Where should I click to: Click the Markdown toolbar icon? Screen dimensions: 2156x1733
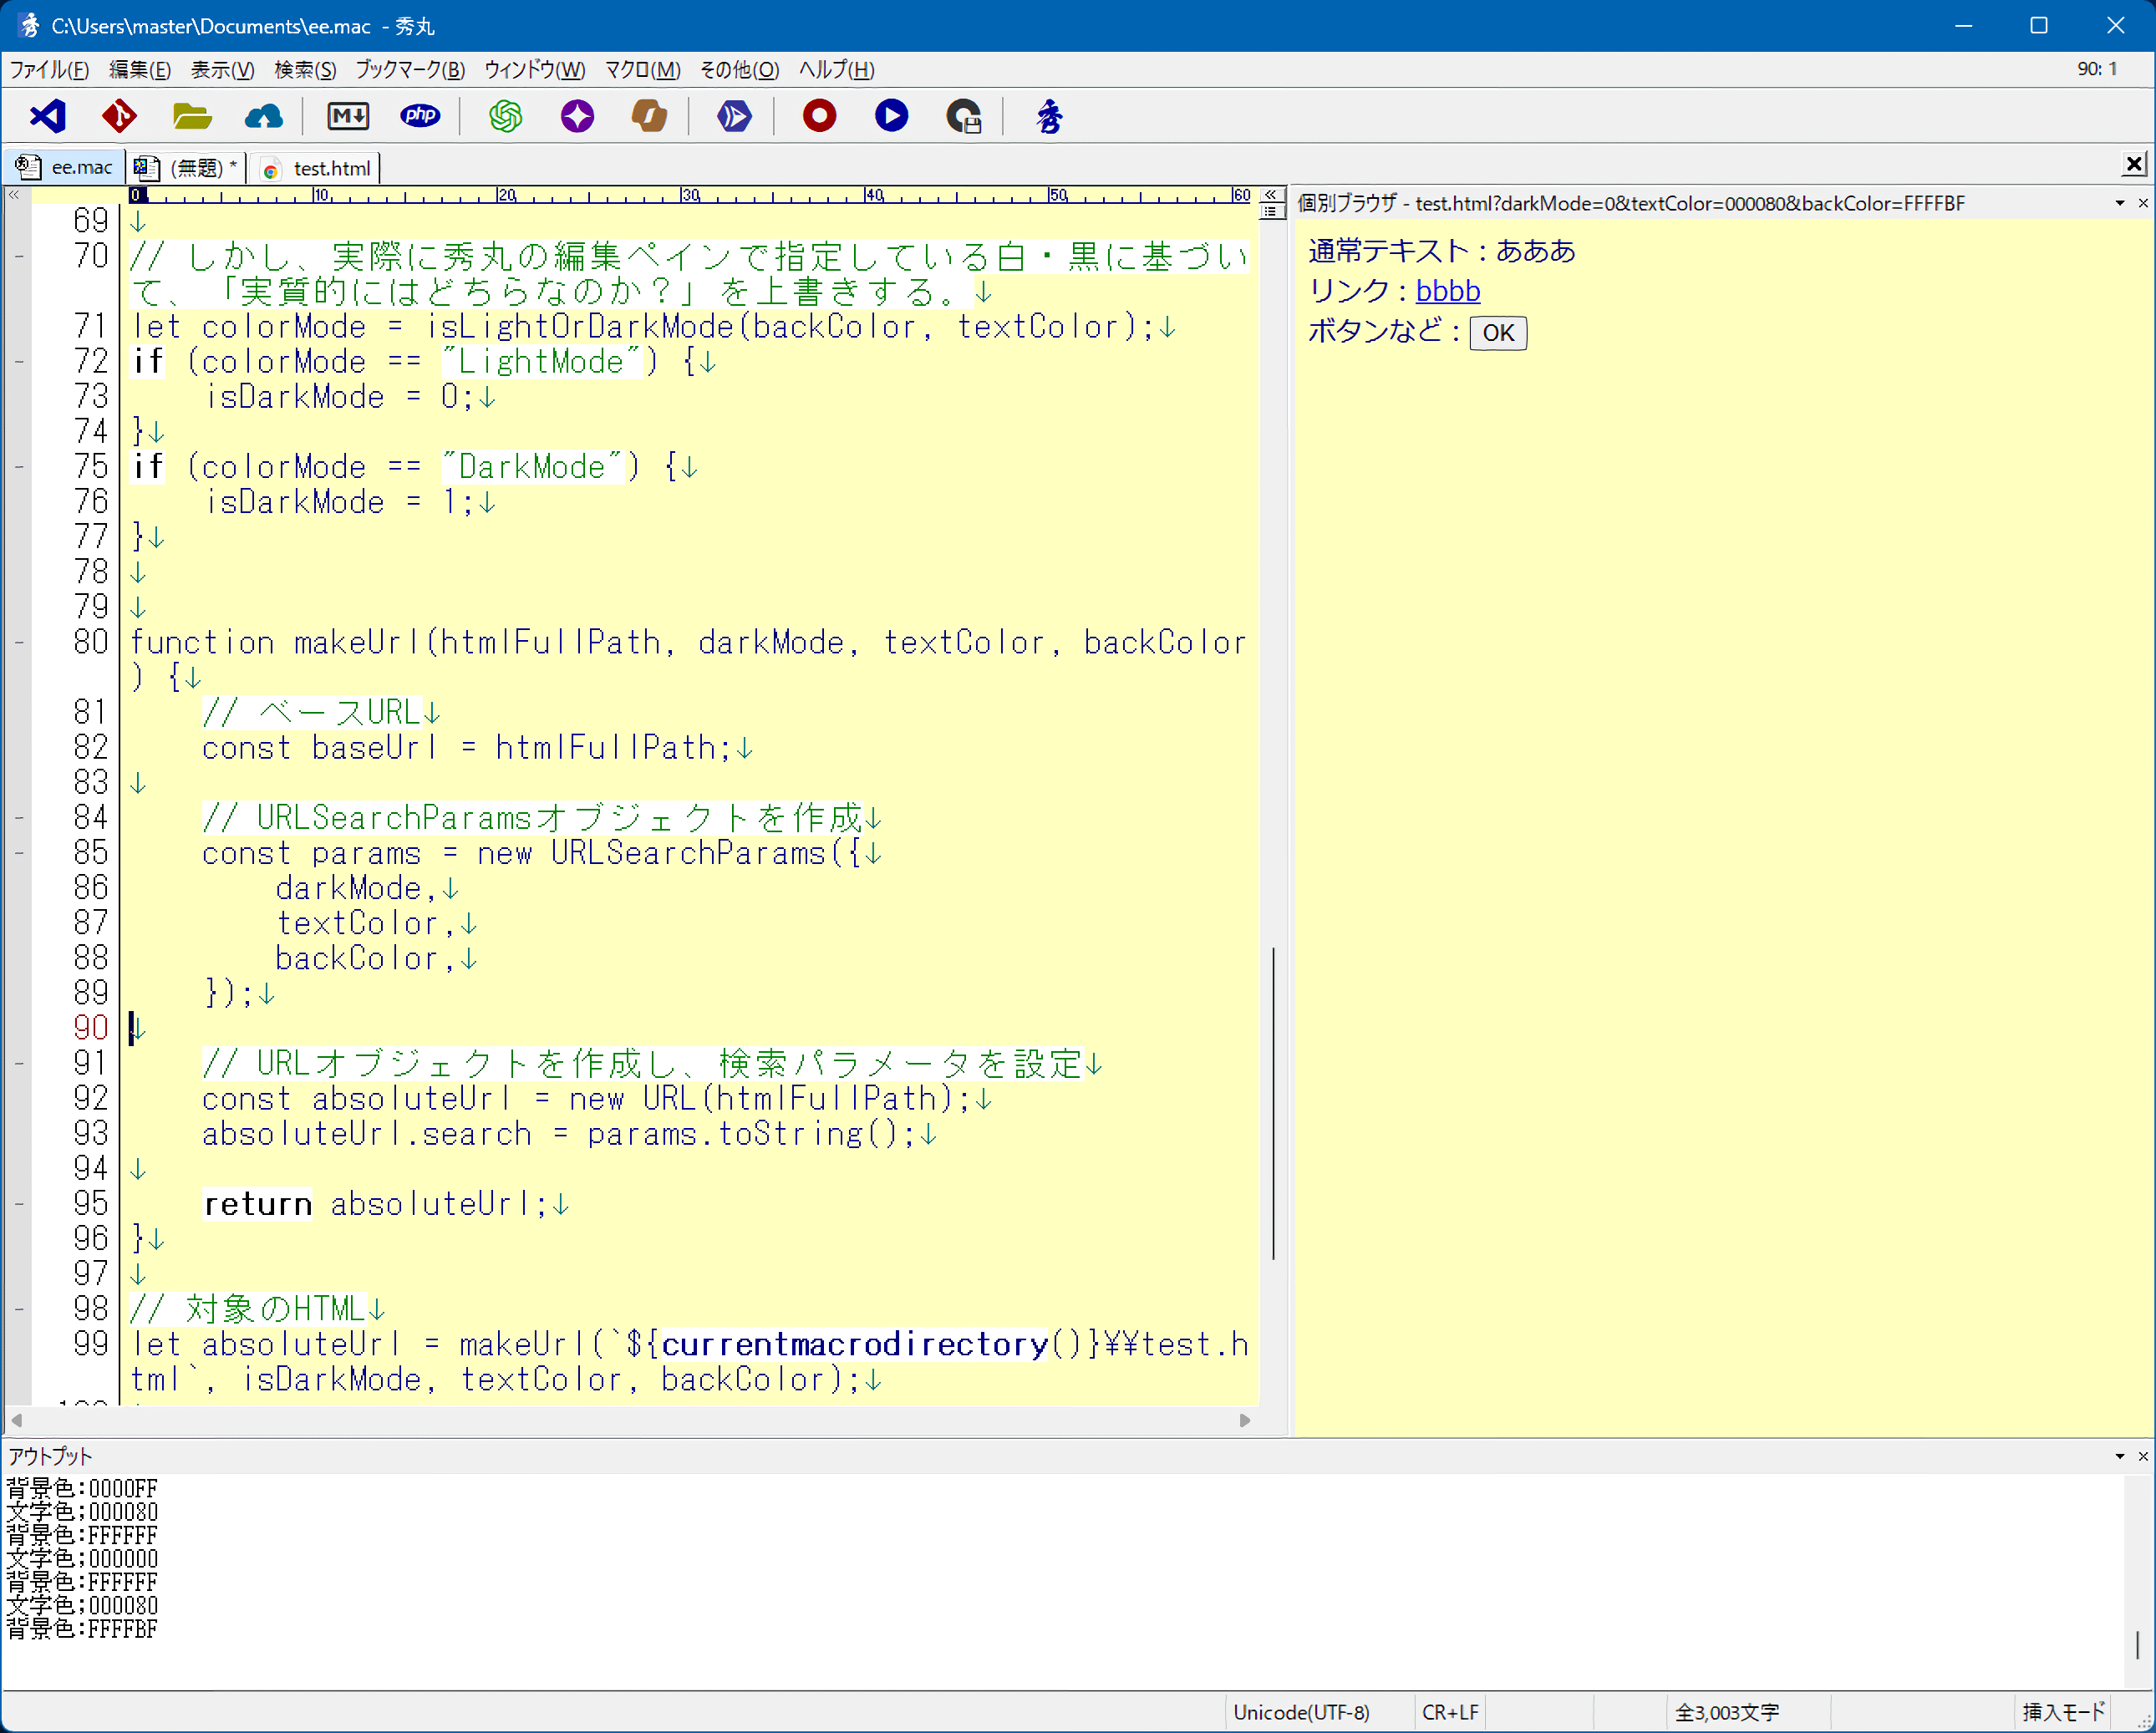[348, 116]
